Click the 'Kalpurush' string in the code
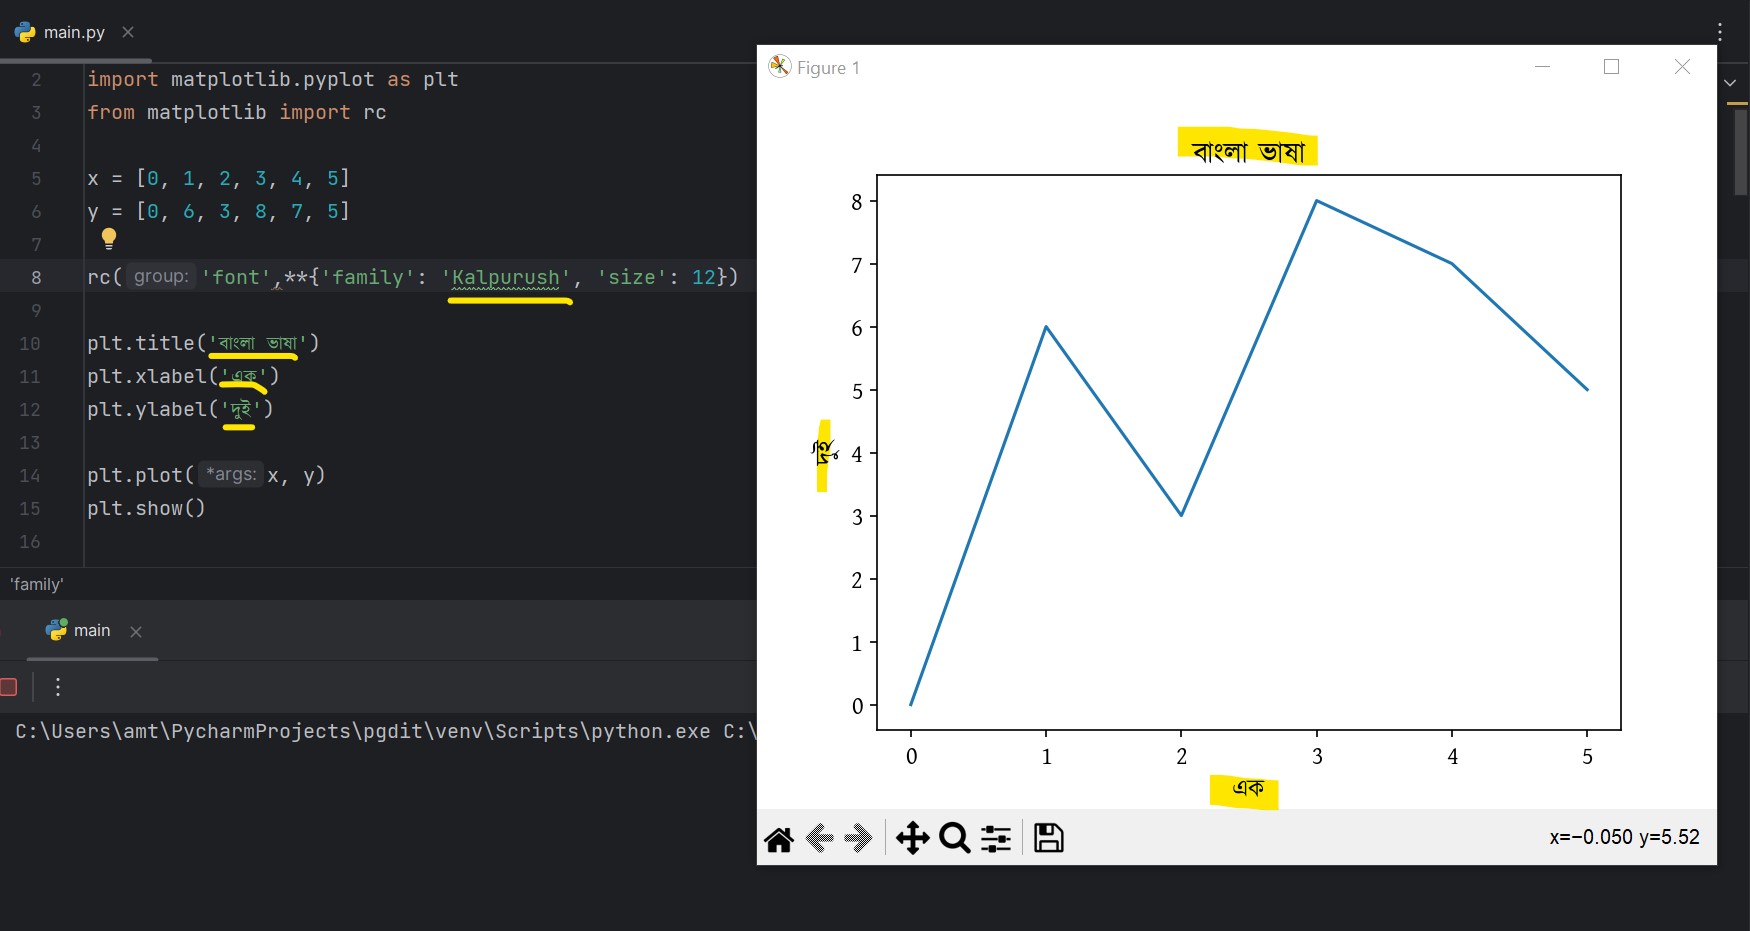 [506, 277]
